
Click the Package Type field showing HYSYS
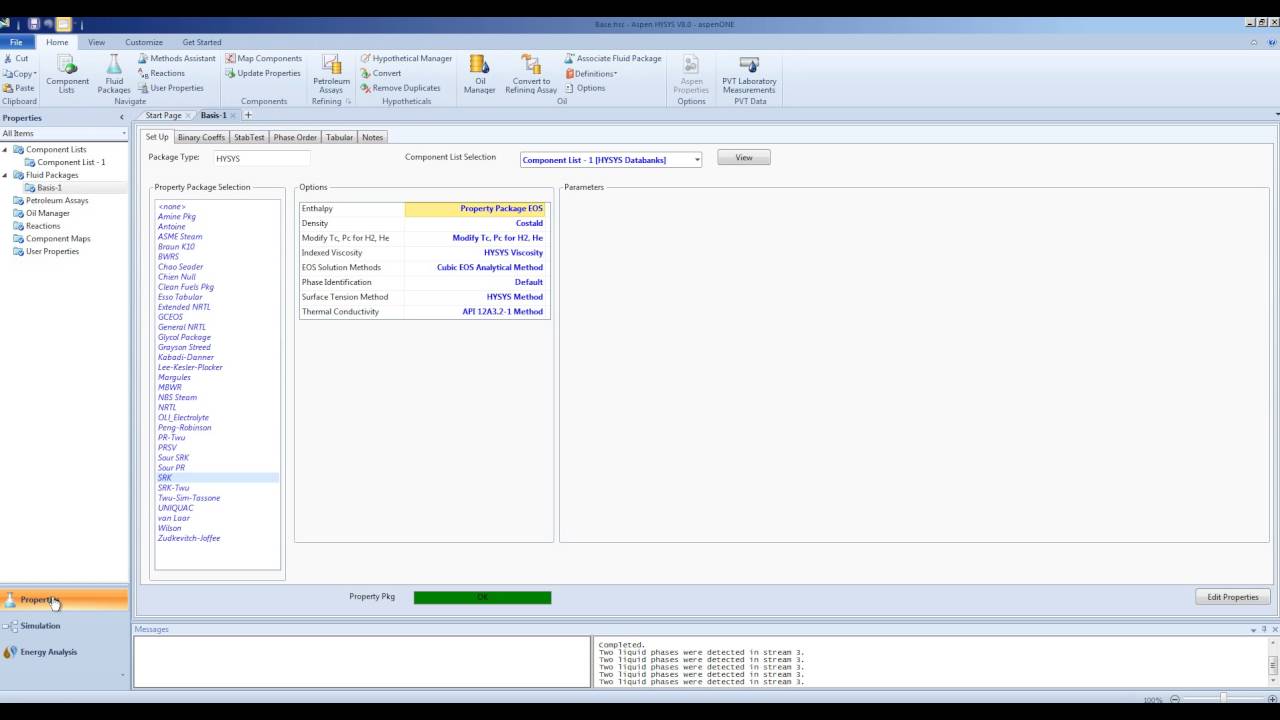click(x=261, y=158)
